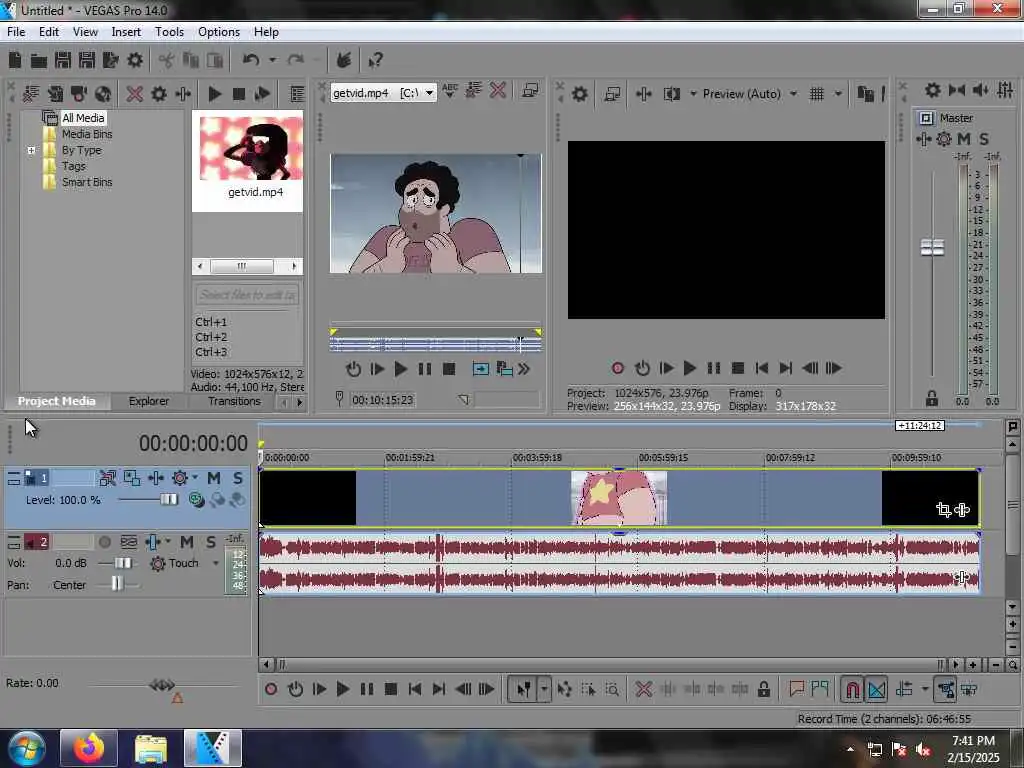
Task: Click the What's This help icon
Action: [x=375, y=61]
